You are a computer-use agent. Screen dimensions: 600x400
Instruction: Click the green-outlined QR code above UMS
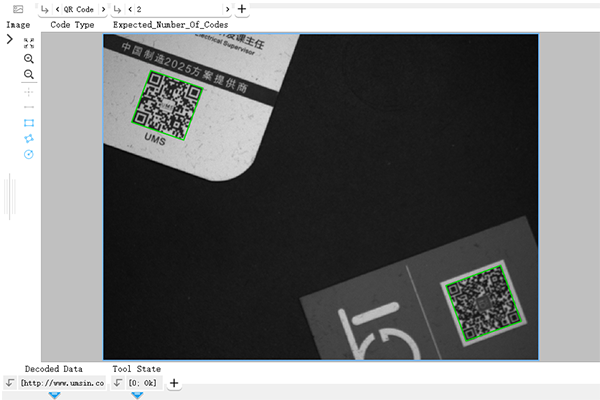pyautogui.click(x=167, y=105)
